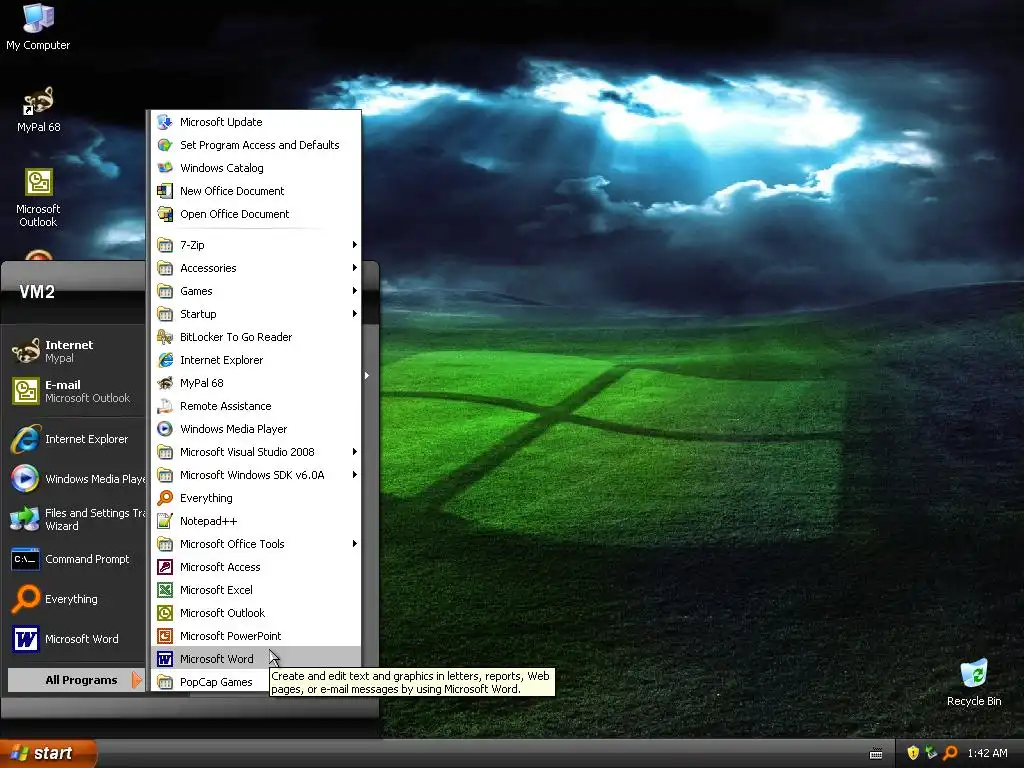
Task: Click Microsoft Visual Studio 2008 label
Action: (247, 452)
